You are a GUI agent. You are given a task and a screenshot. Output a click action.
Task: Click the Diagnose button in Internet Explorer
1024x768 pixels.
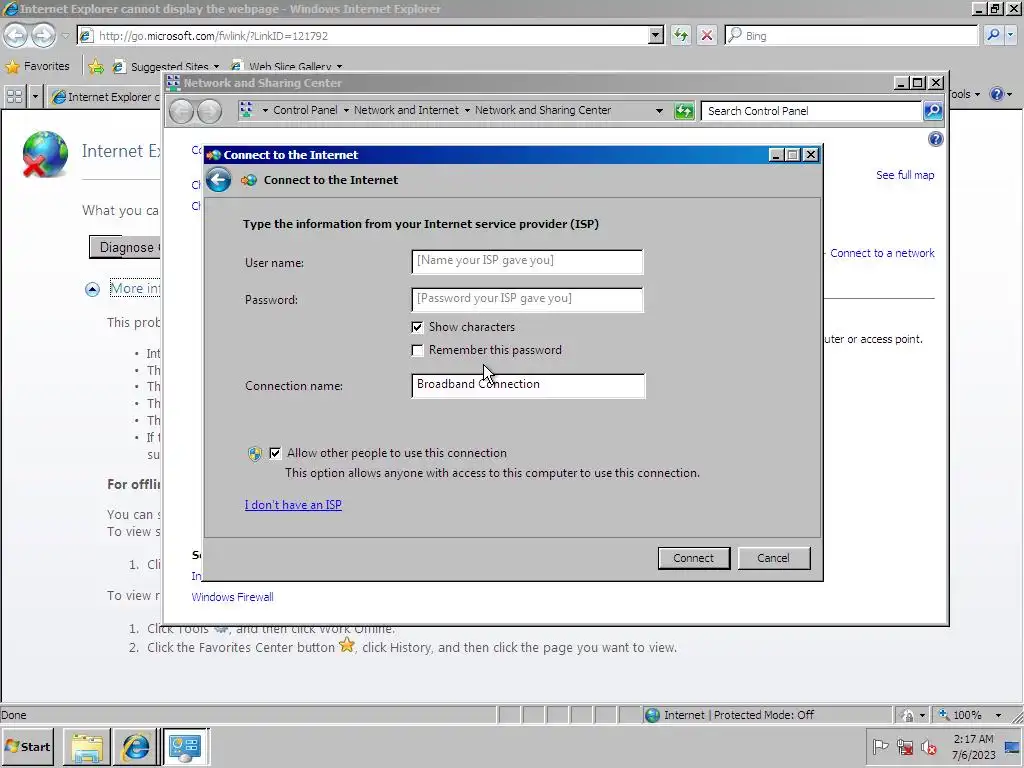pos(125,248)
